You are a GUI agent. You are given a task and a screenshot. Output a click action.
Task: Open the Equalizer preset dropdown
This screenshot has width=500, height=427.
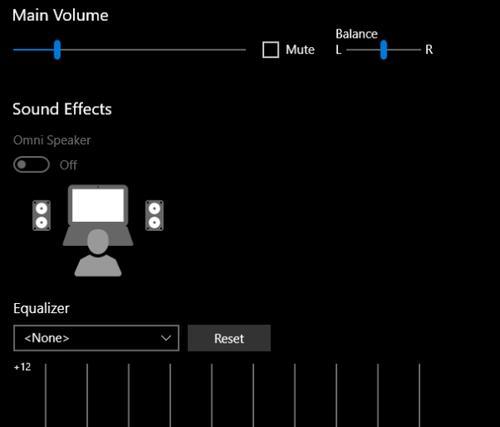[96, 338]
